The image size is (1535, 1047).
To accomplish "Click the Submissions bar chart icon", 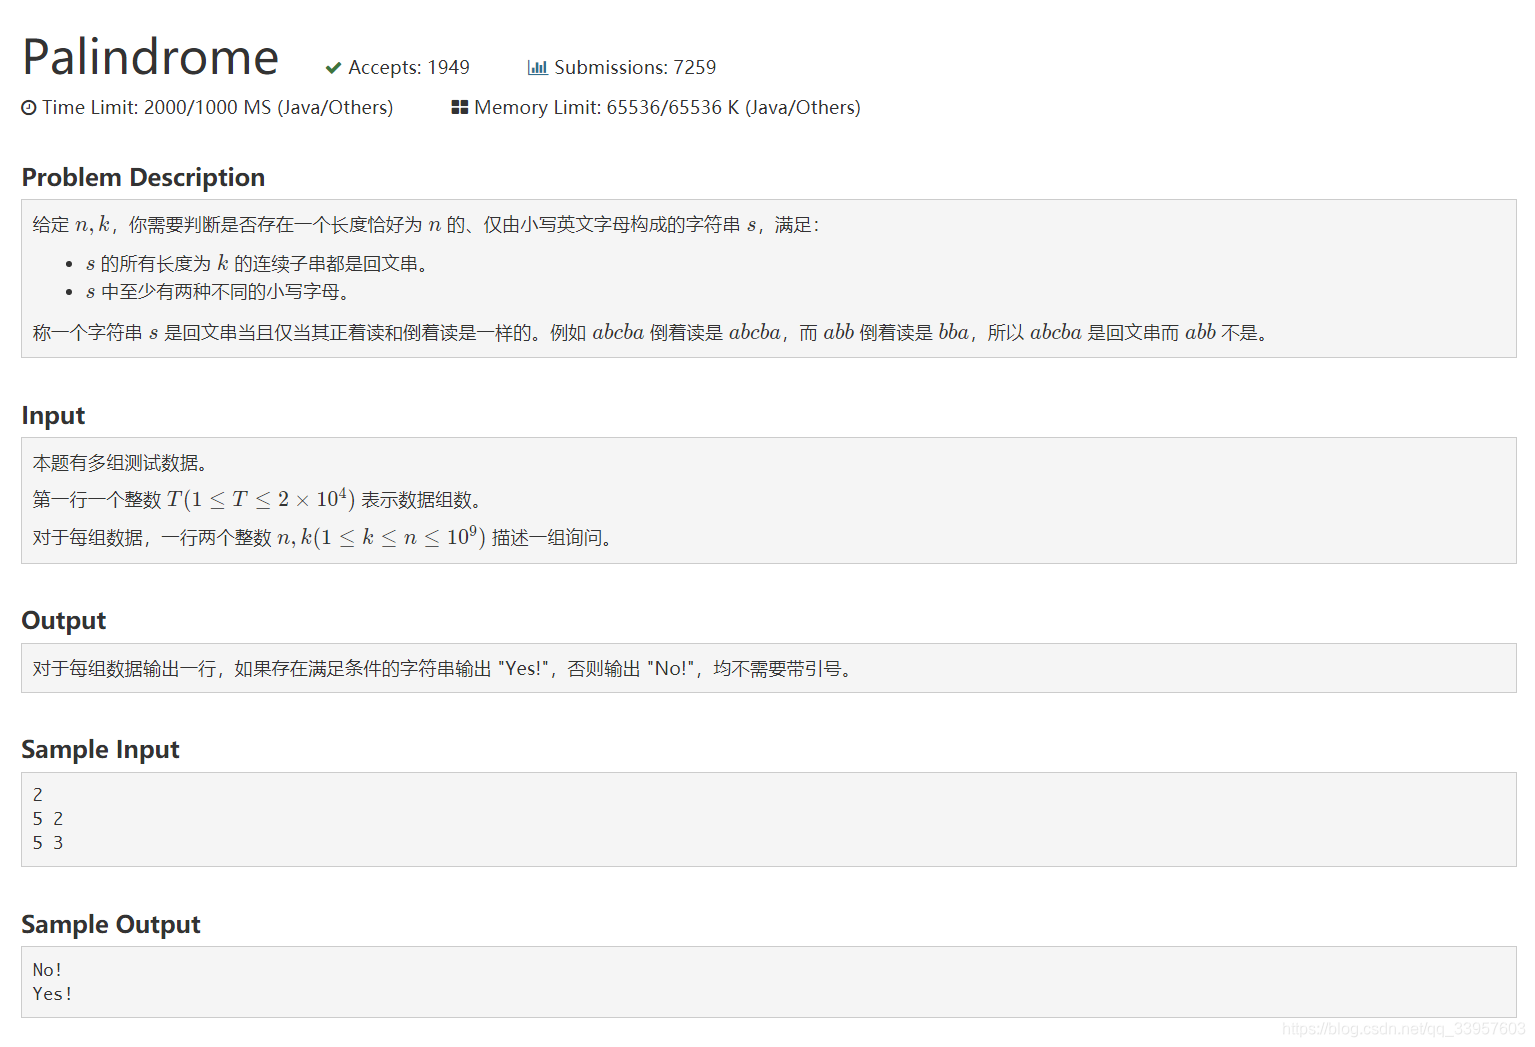I will pyautogui.click(x=537, y=67).
